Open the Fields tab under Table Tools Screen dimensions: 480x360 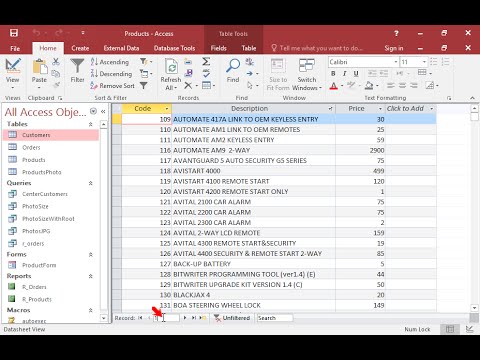click(x=219, y=48)
